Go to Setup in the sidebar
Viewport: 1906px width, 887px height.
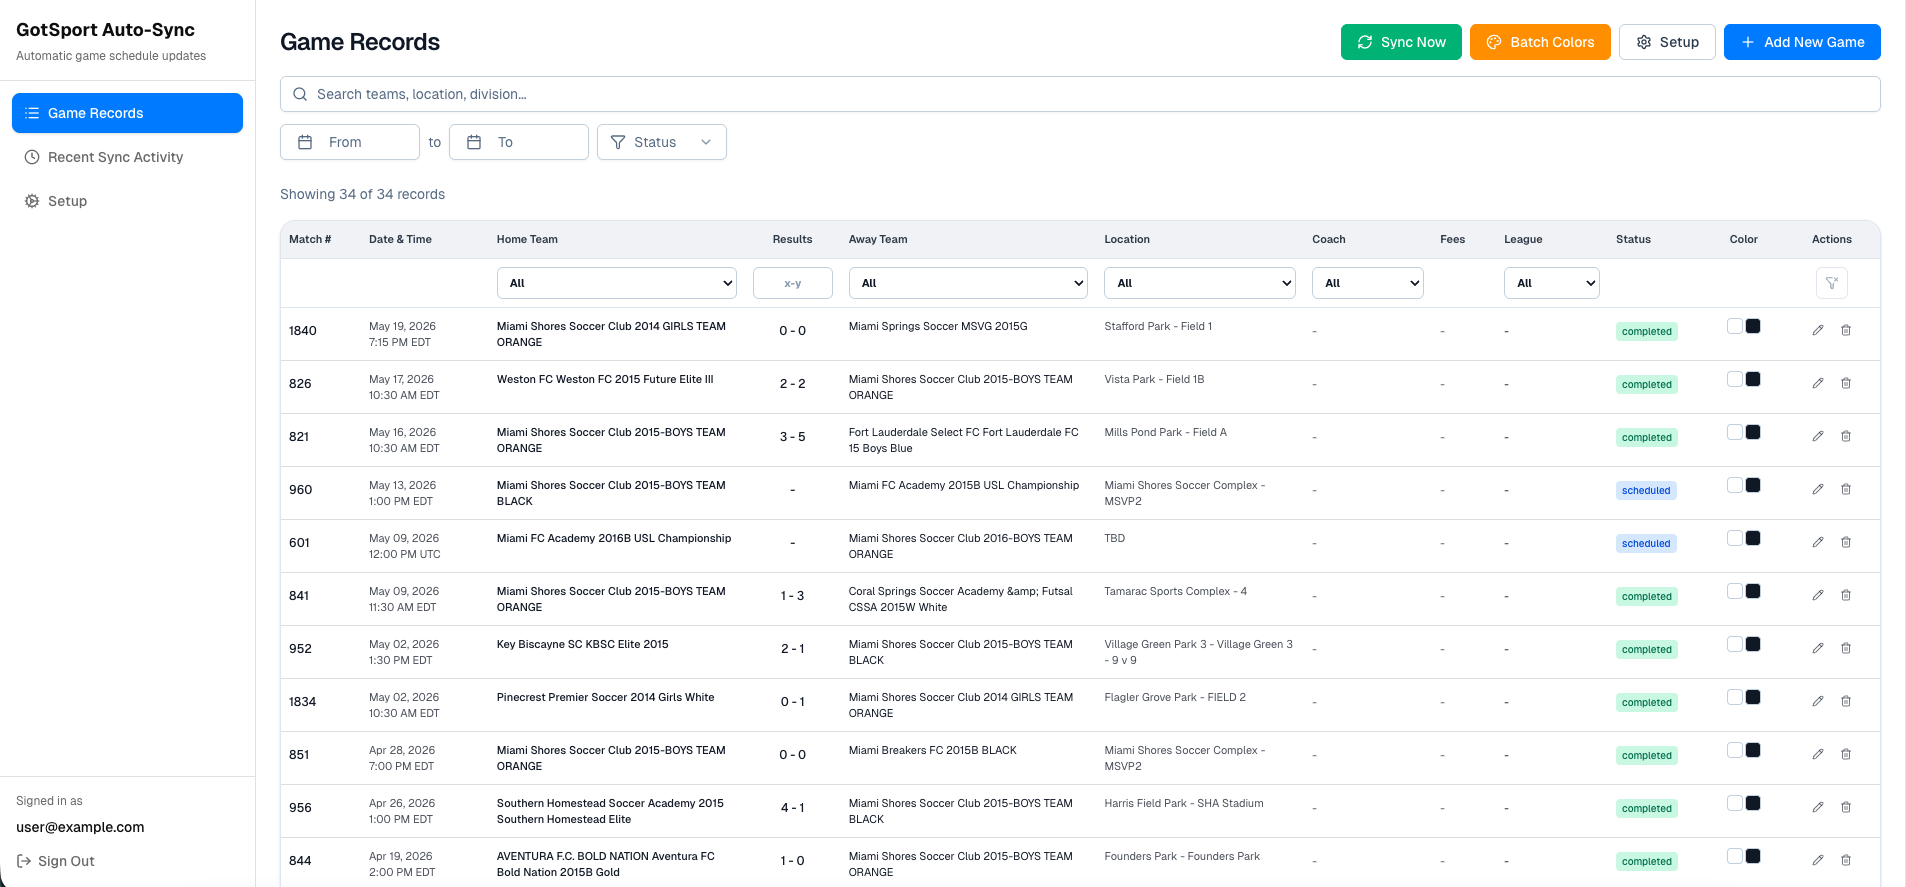coord(127,201)
